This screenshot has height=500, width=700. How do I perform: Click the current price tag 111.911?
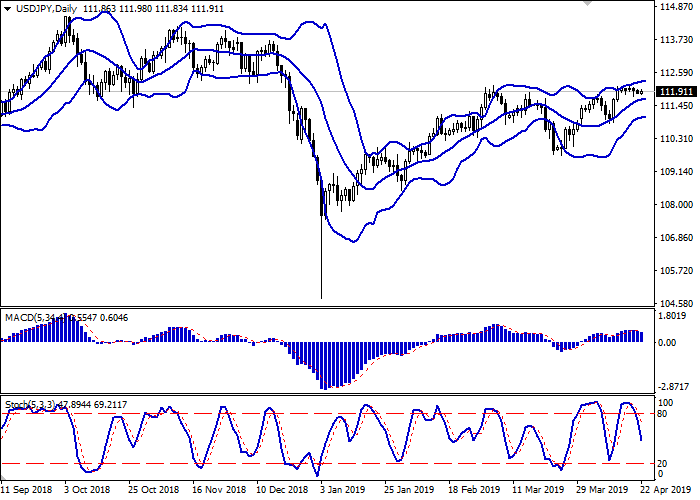[x=675, y=92]
